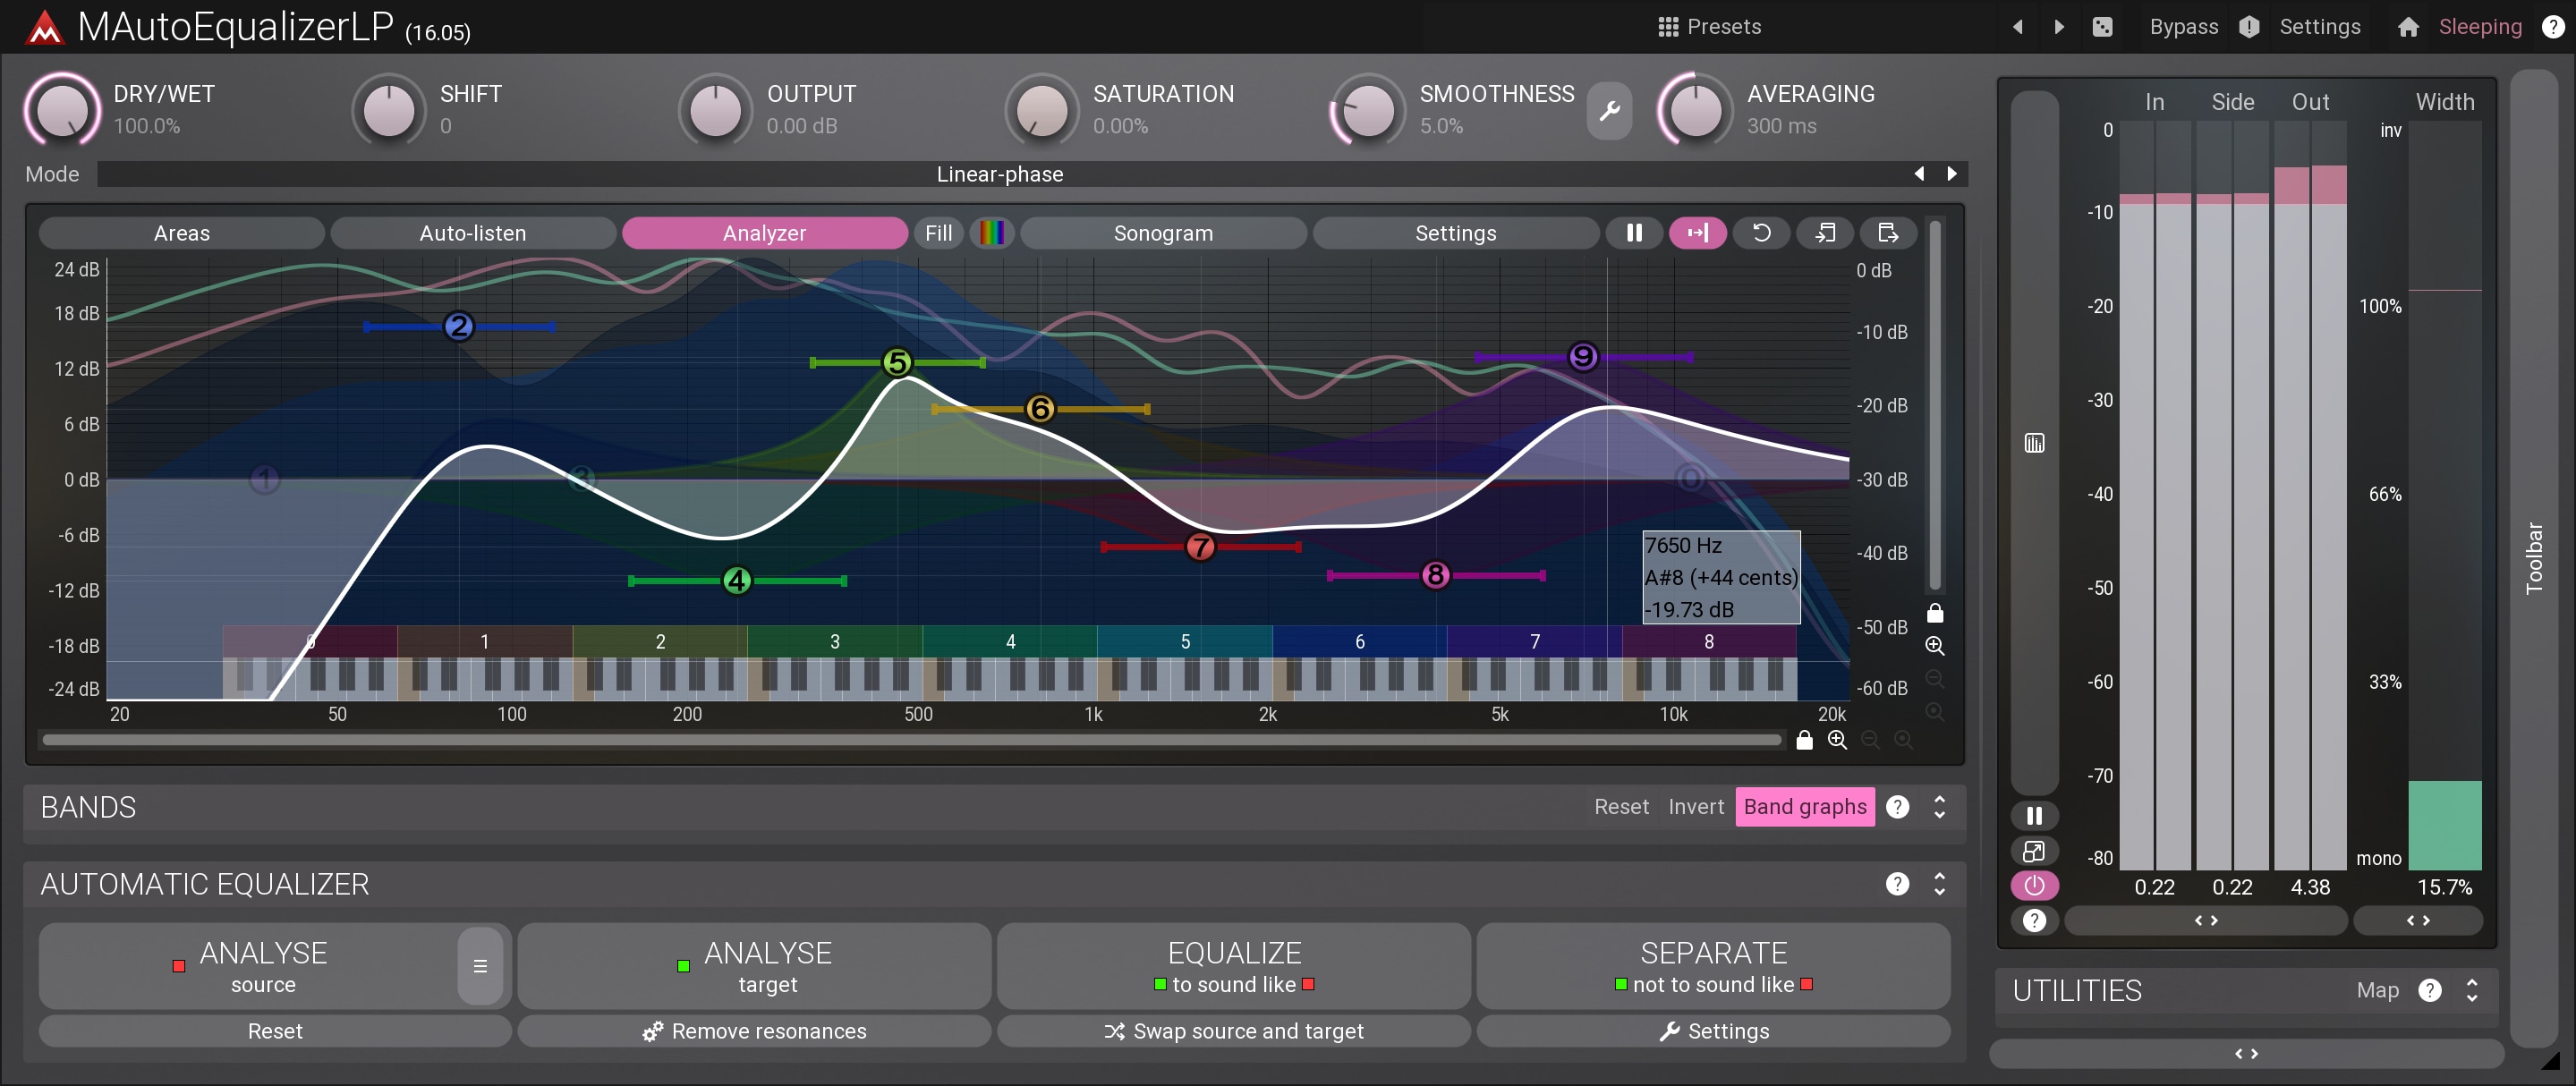Image resolution: width=2576 pixels, height=1086 pixels.
Task: Click the vertical zoom lock icon
Action: pyautogui.click(x=1935, y=613)
